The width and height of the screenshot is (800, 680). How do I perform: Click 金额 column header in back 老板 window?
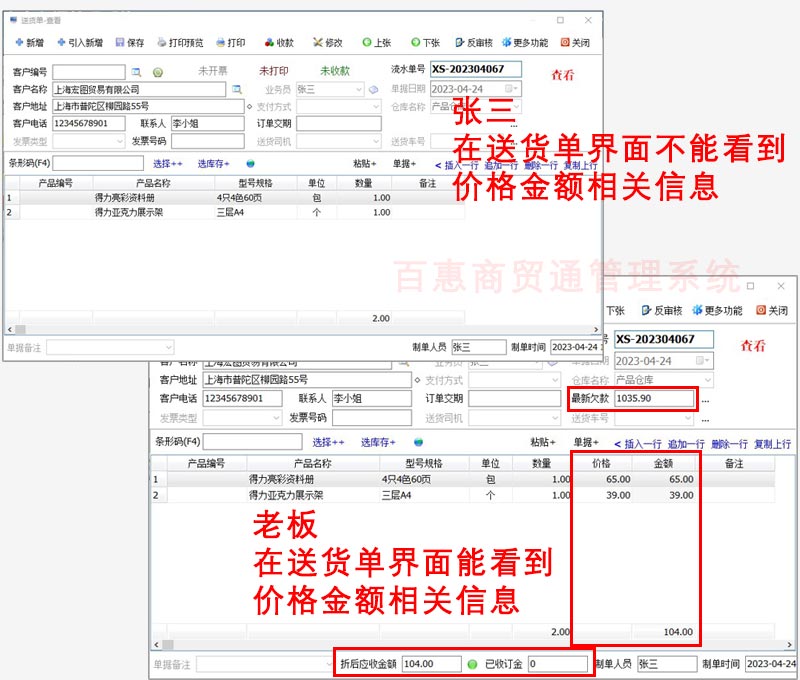click(663, 463)
